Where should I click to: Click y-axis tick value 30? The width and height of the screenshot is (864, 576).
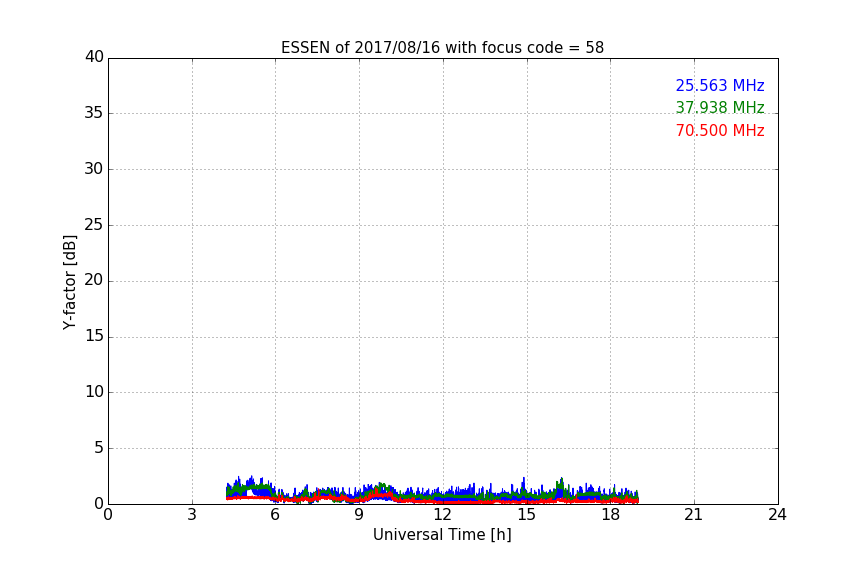[x=94, y=169]
